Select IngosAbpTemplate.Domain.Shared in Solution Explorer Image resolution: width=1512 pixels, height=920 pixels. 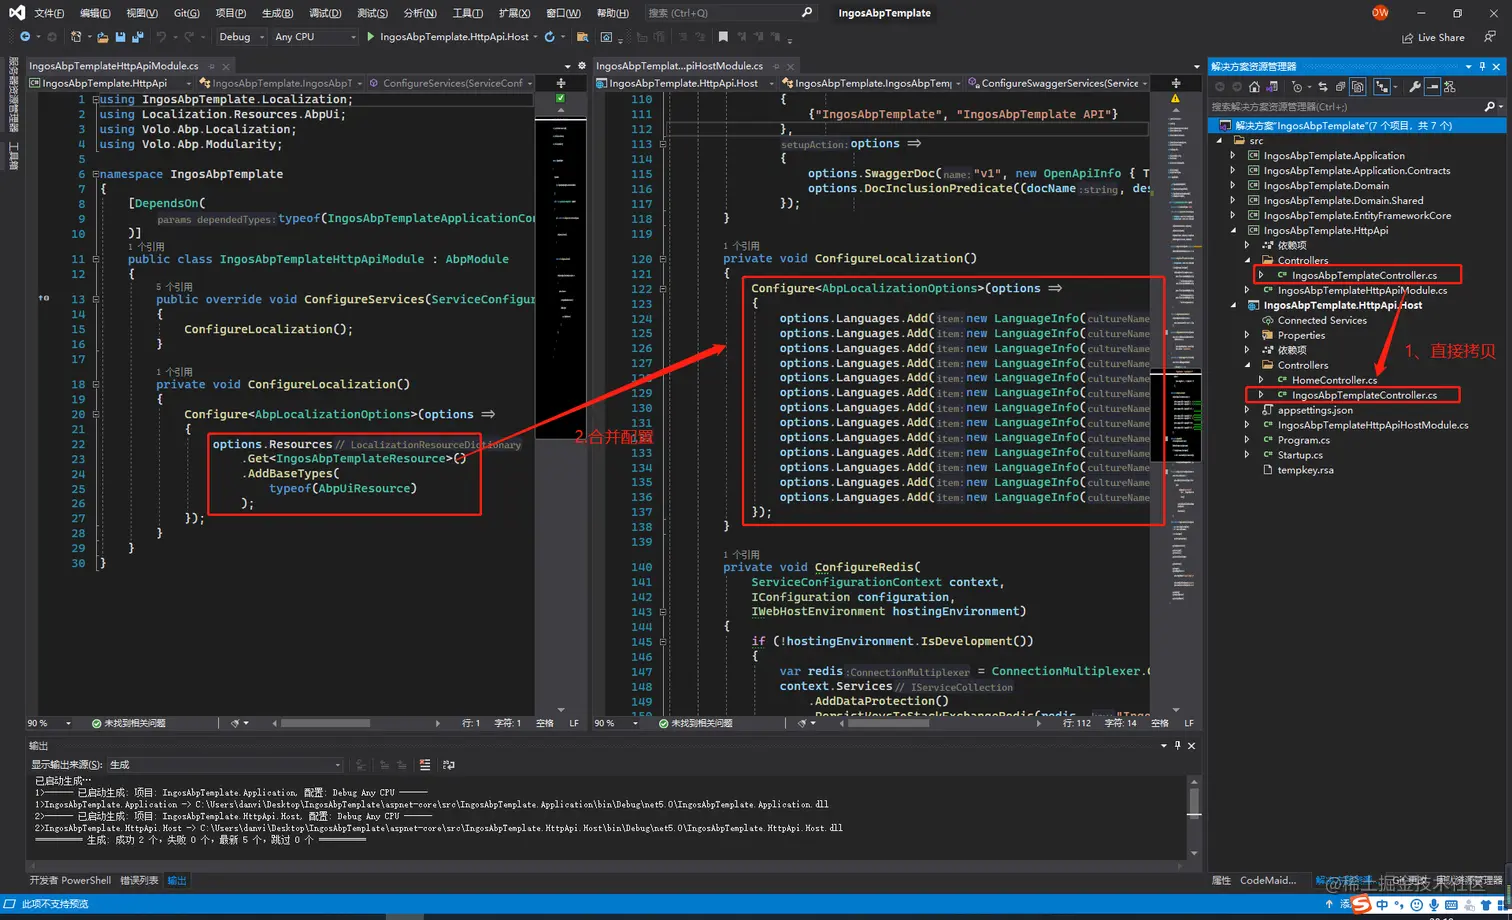1343,201
